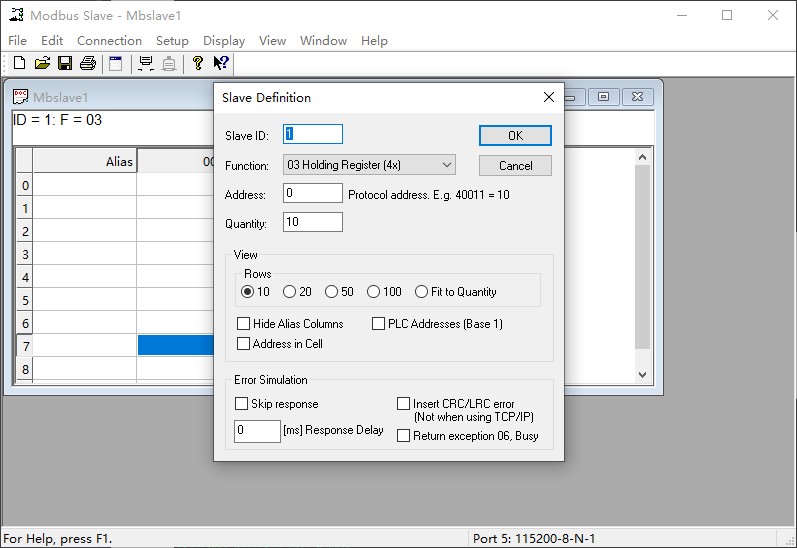Click scroll down arrow in Mbslave1 window

tap(642, 375)
